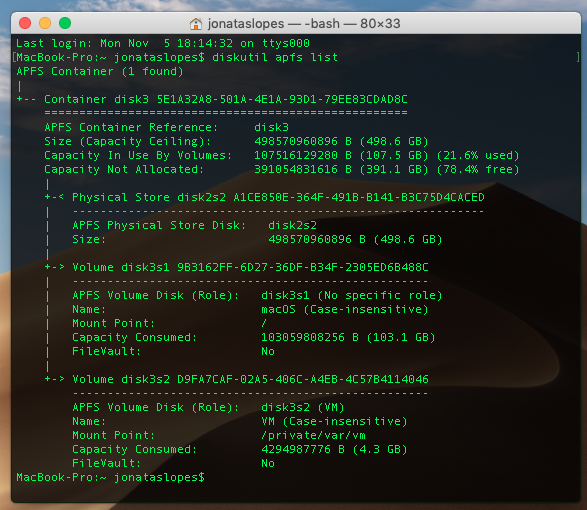587x510 pixels.
Task: Click the 'No' FileVault value for disk3s1
Action: [x=268, y=351]
